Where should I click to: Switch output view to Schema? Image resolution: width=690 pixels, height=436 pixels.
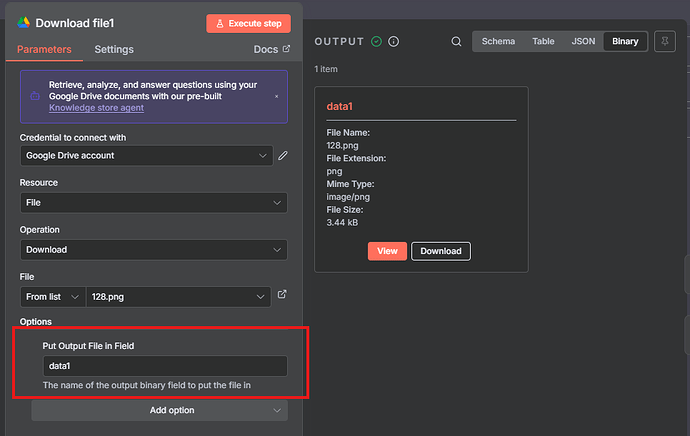[x=498, y=42]
